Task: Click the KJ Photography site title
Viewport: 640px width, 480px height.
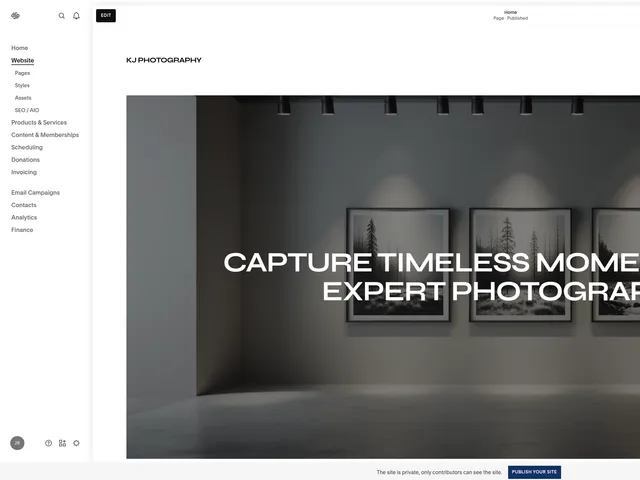Action: (163, 60)
